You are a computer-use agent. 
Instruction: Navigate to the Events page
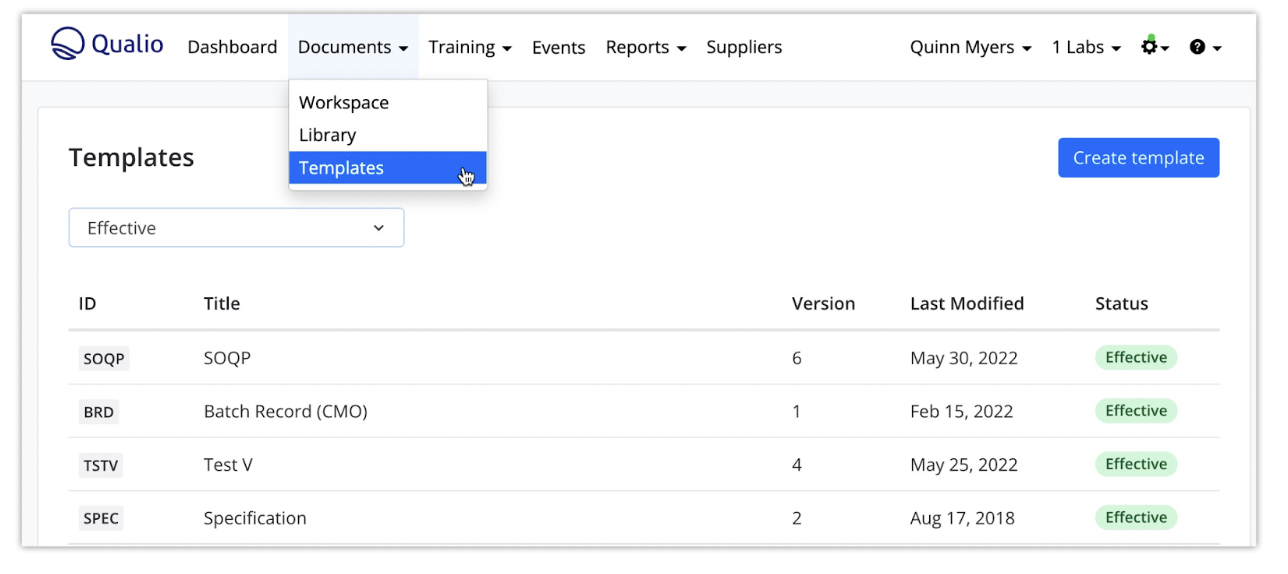pyautogui.click(x=558, y=47)
